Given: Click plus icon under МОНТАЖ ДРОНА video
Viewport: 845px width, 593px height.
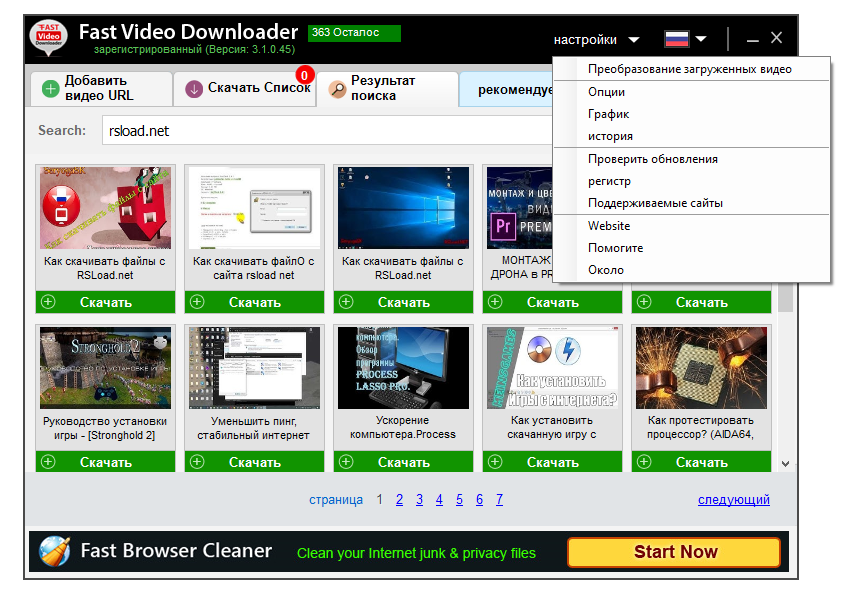Looking at the screenshot, I should coord(495,302).
